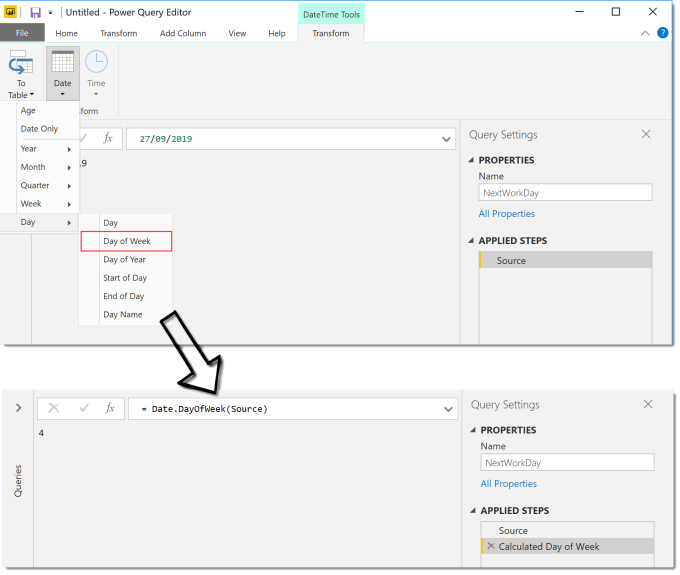This screenshot has width=680, height=575.
Task: Open the Year submenu
Action: click(x=39, y=149)
